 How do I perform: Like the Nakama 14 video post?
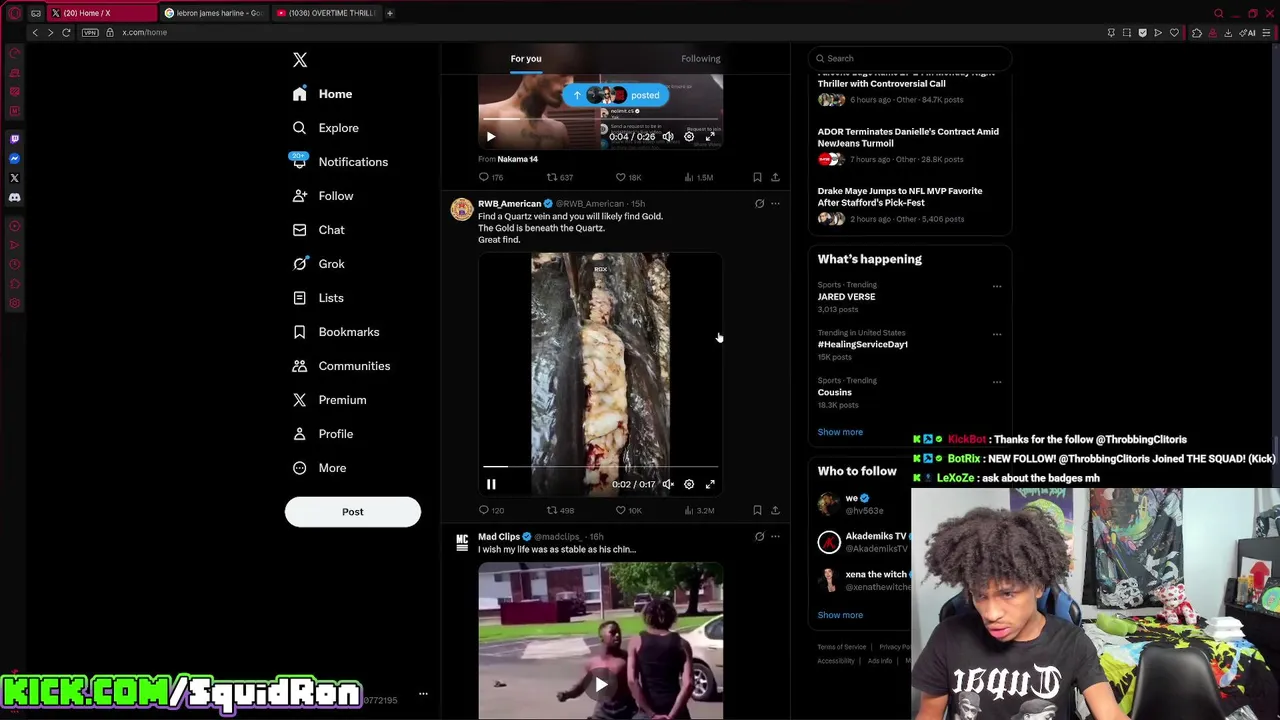click(x=628, y=177)
